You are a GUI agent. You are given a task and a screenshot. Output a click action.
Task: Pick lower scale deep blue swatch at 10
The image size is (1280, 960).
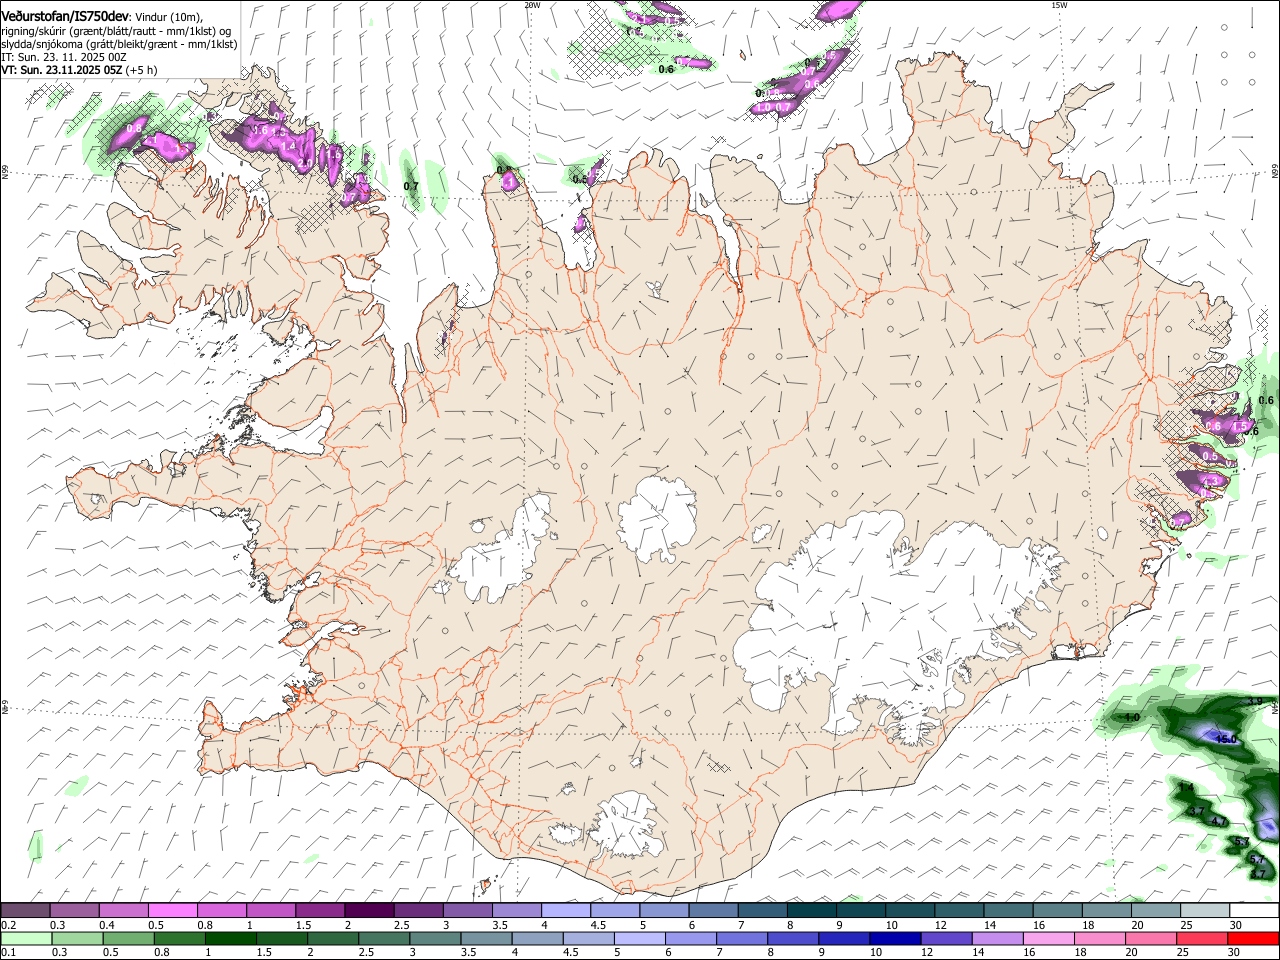[894, 938]
